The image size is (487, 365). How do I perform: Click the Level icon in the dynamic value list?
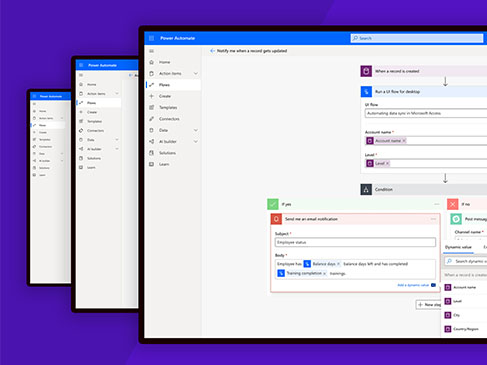click(x=448, y=301)
